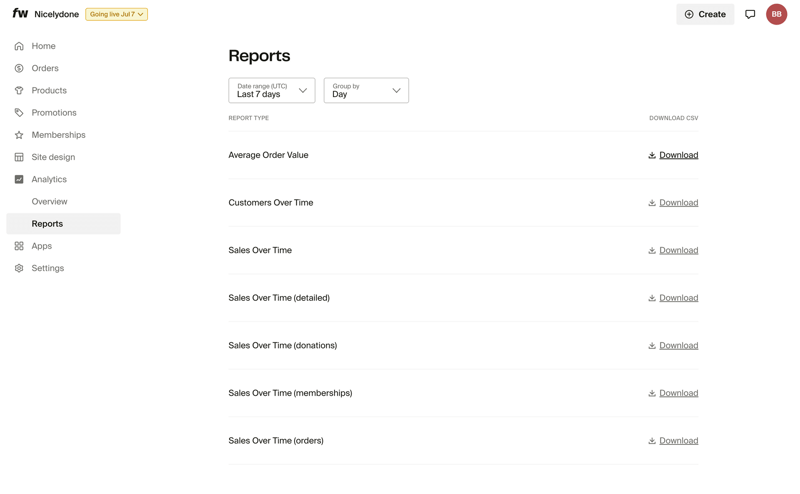Download Customers Over Time CSV link
Viewport: 800px width, 494px height.
[x=679, y=203]
